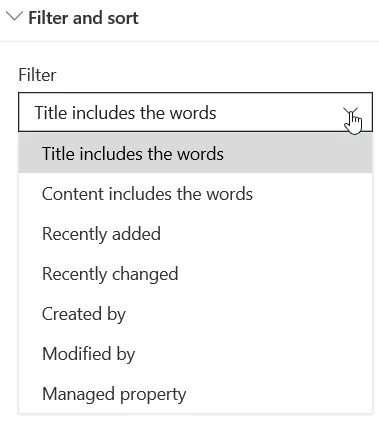This screenshot has width=379, height=421.
Task: Filter results by who created them
Action: click(x=195, y=314)
